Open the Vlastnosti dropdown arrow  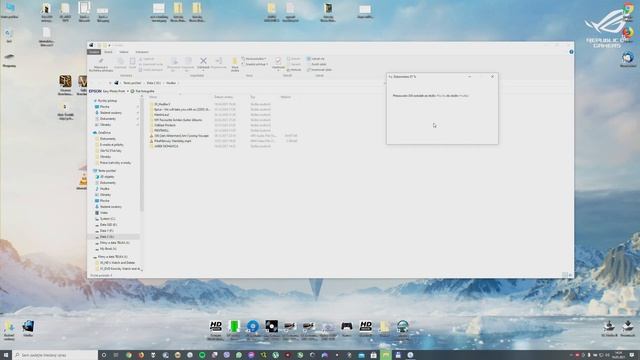278,71
